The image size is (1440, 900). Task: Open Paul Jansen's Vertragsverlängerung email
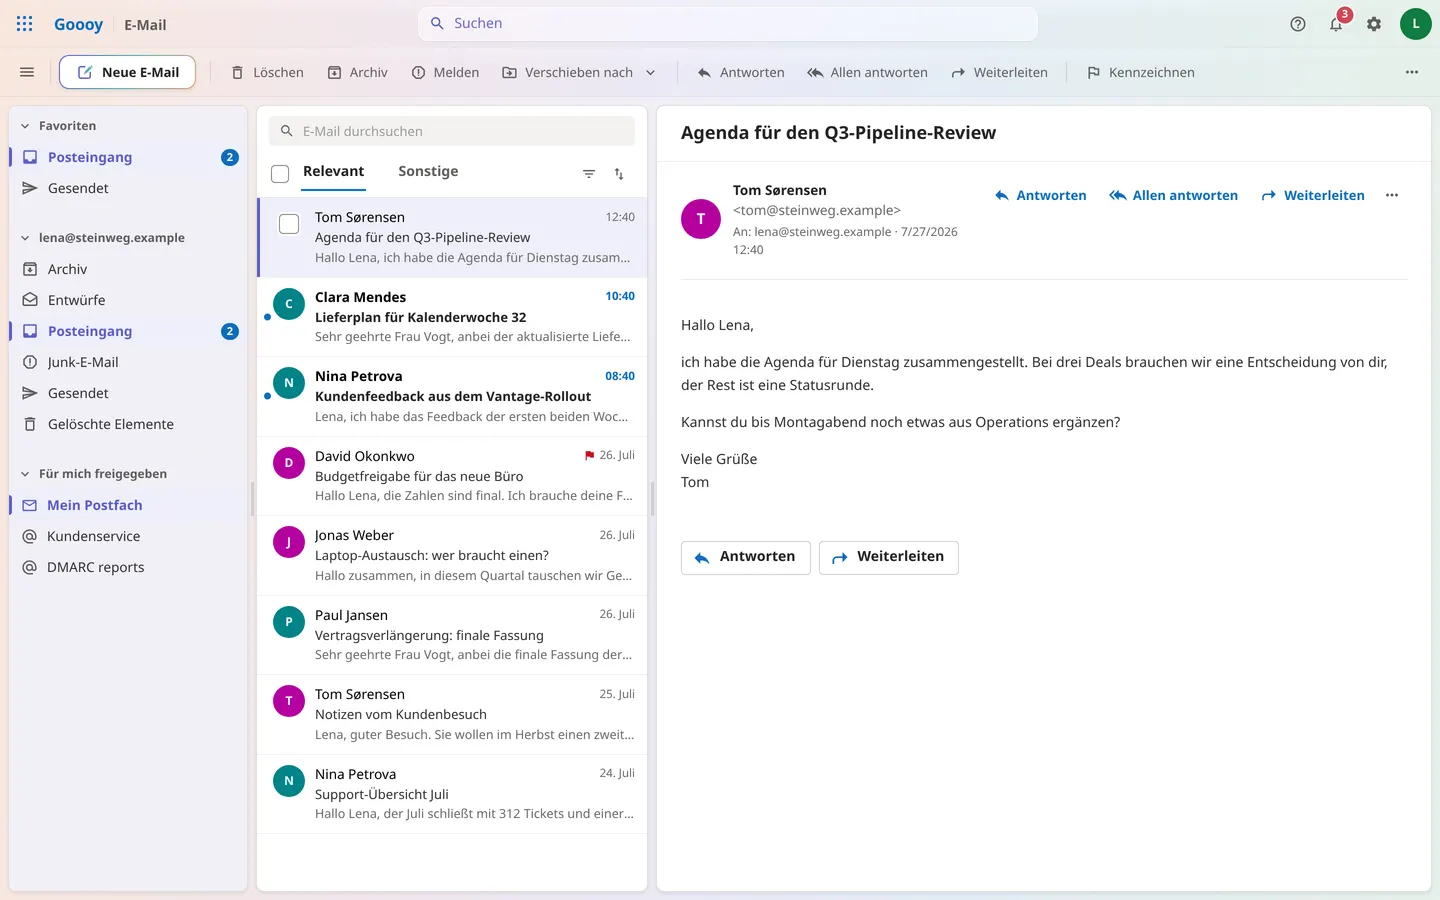click(x=452, y=635)
